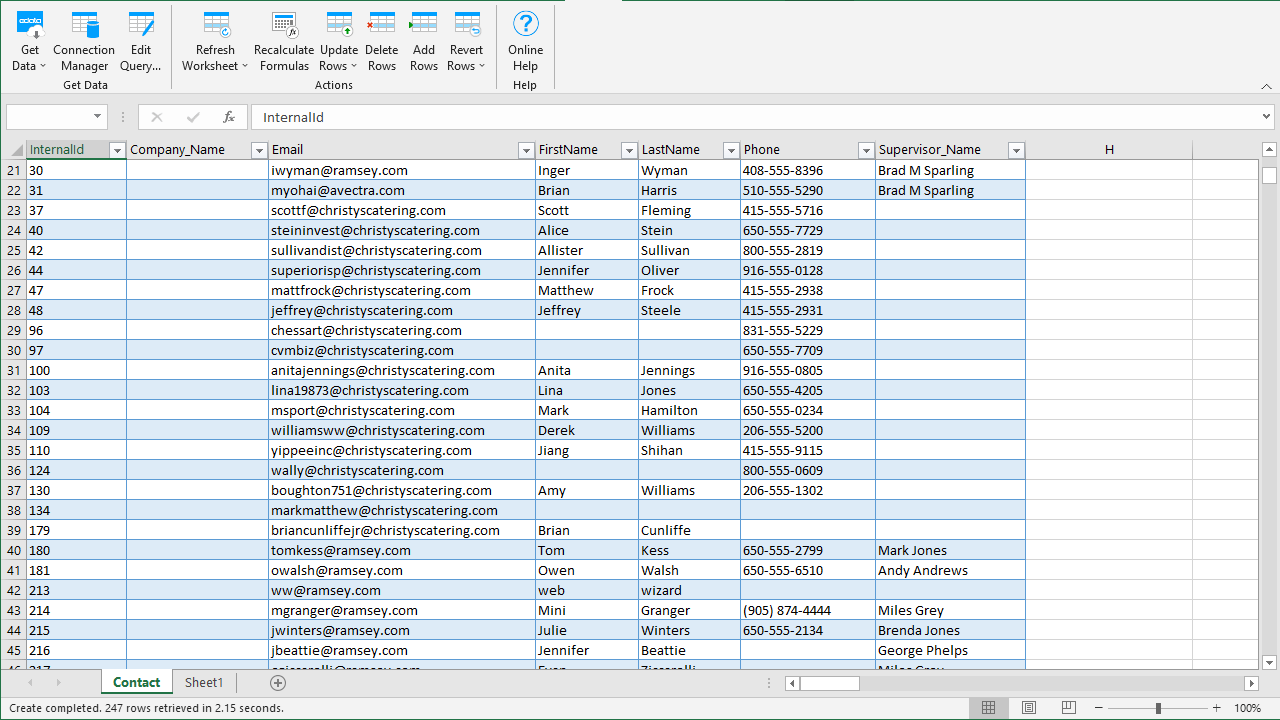
Task: Click the Refresh Worksheet button
Action: [x=215, y=42]
